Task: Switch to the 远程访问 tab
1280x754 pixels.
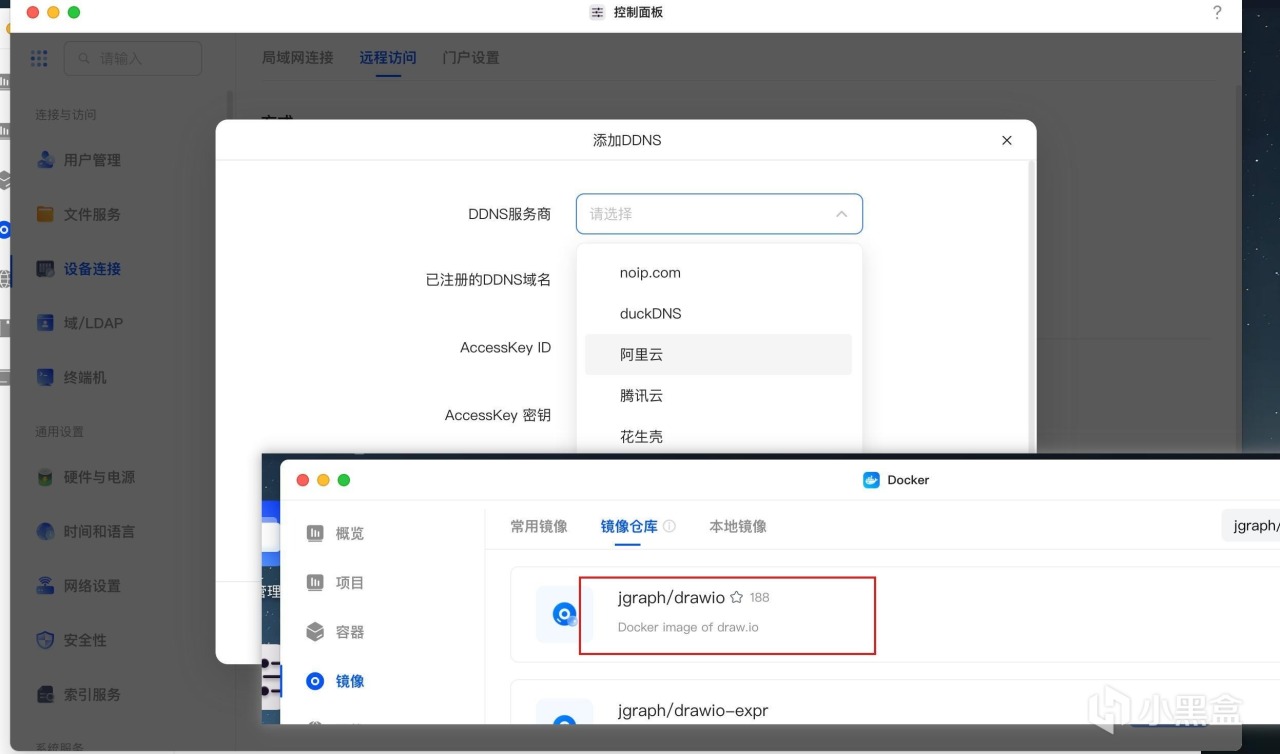Action: click(388, 58)
